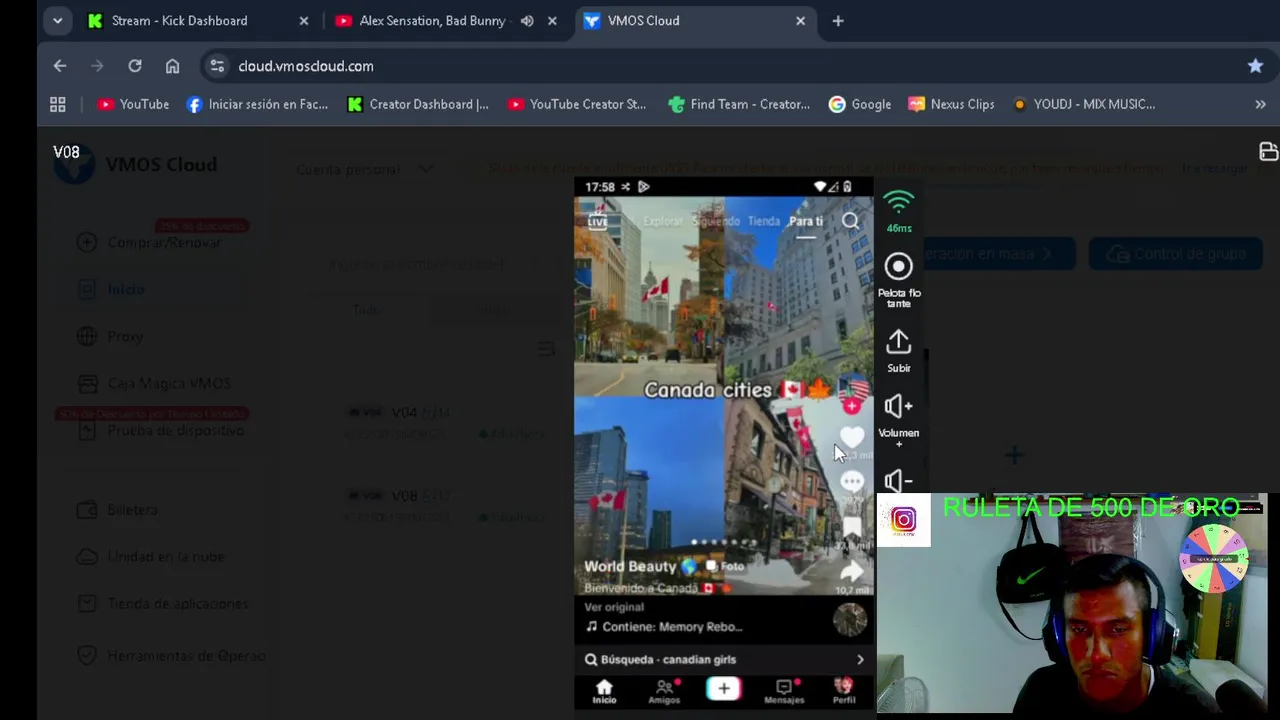
Task: Tap the Foto label badge
Action: coord(725,566)
